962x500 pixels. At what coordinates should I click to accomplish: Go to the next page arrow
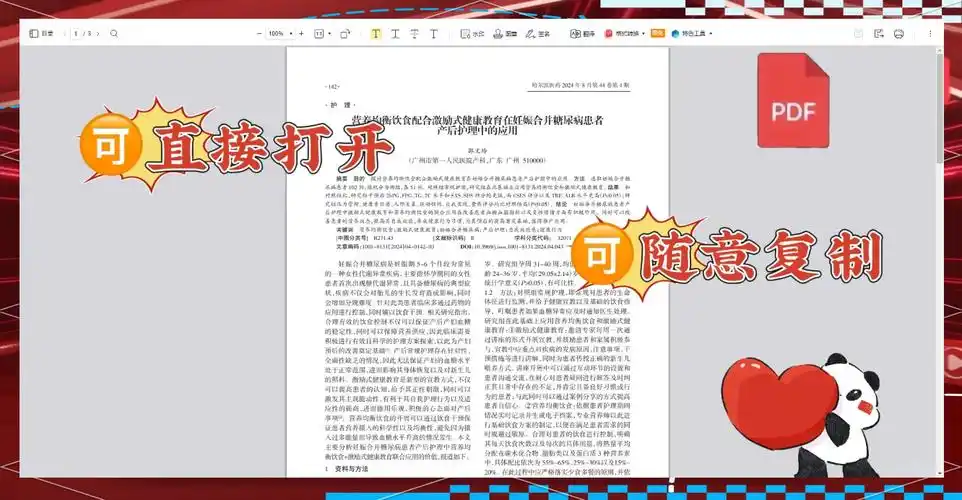coord(98,34)
